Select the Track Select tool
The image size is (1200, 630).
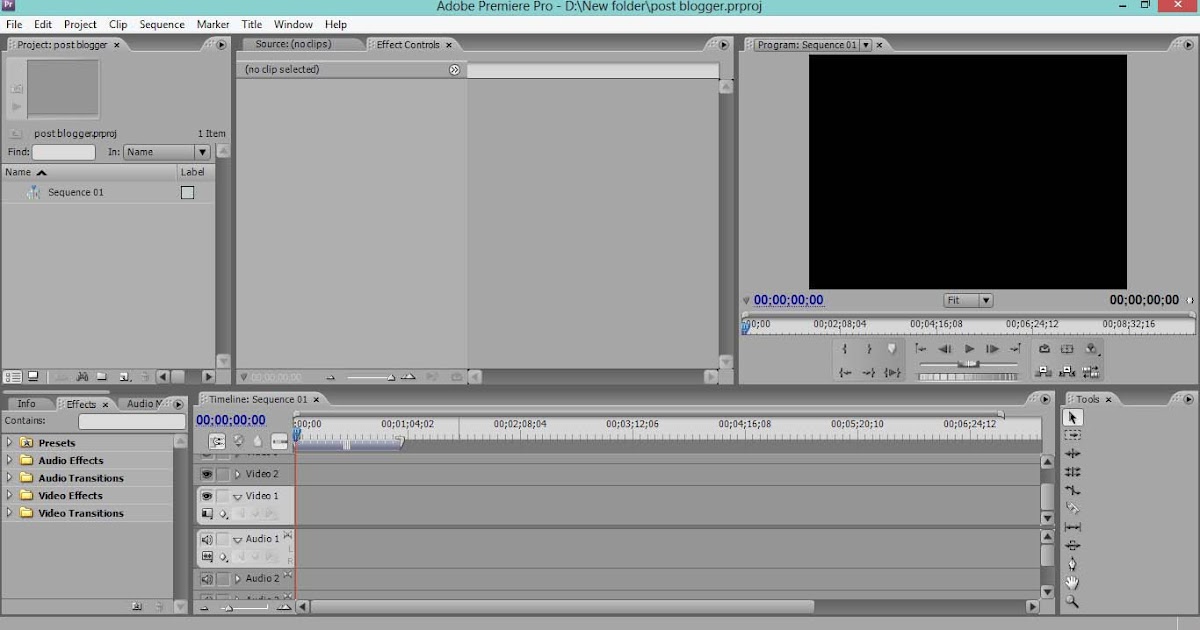tap(1072, 434)
